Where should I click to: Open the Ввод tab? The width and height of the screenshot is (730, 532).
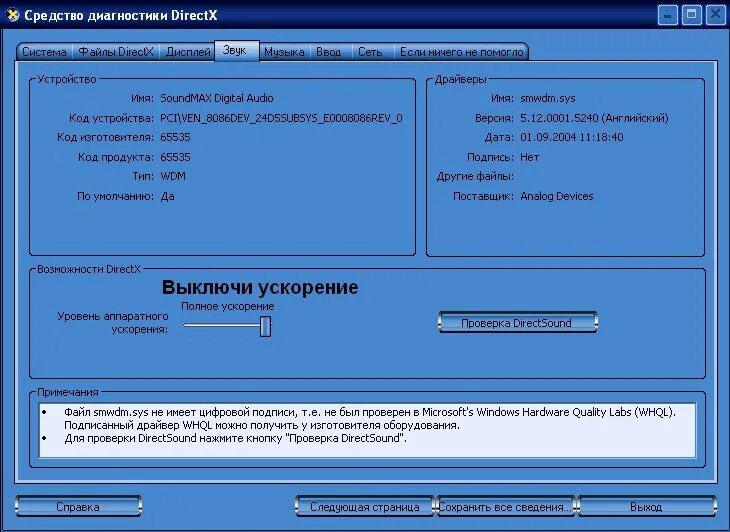(329, 52)
